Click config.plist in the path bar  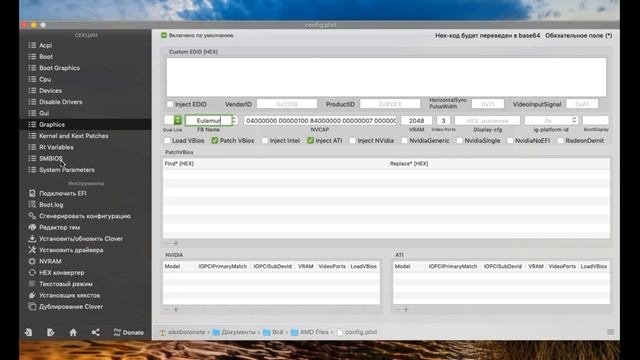coord(357,332)
